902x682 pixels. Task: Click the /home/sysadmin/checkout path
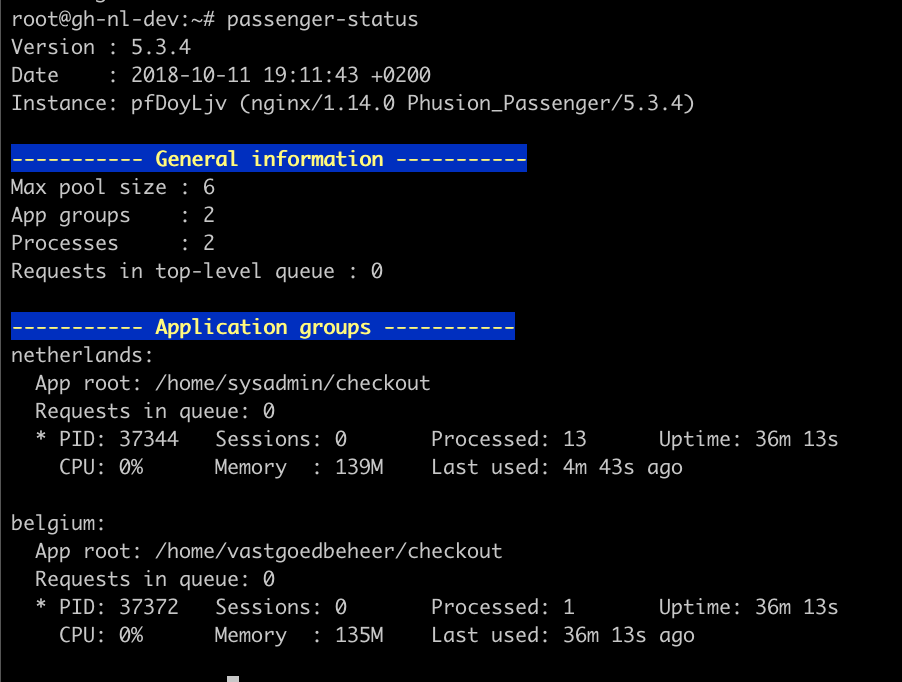pyautogui.click(x=293, y=384)
